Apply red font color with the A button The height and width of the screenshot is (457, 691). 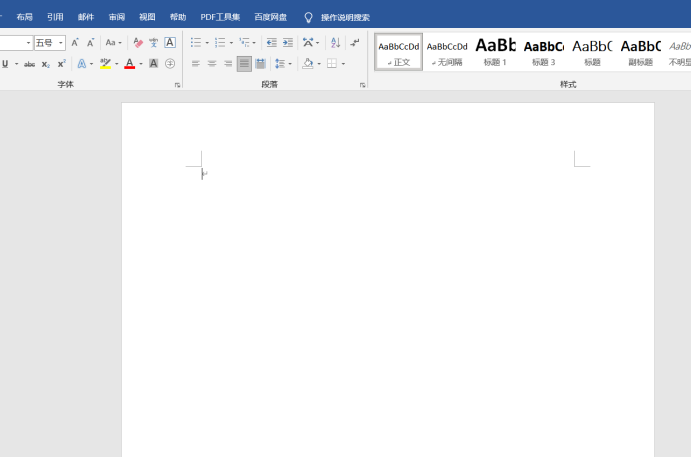point(129,64)
